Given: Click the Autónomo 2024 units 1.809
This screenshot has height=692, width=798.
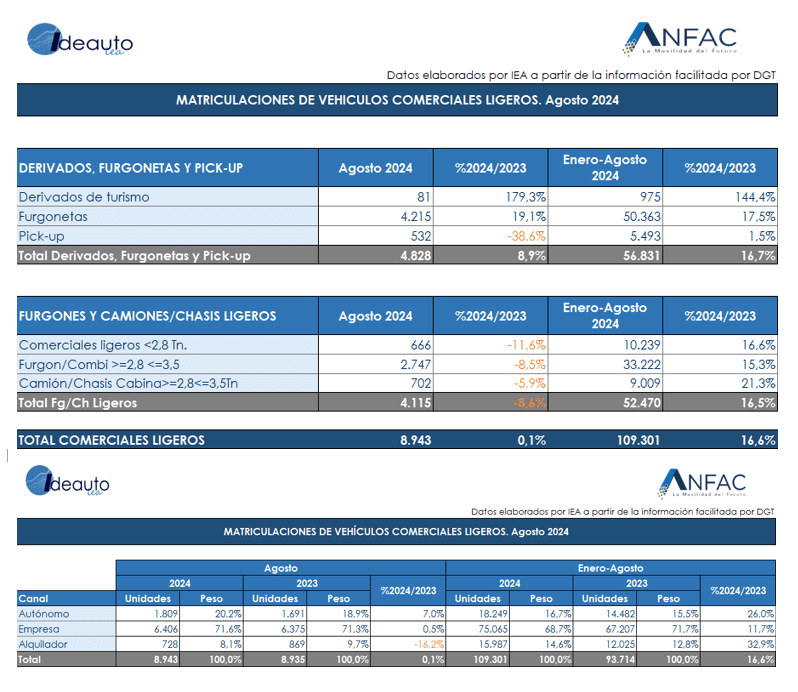Looking at the screenshot, I should pyautogui.click(x=166, y=614).
